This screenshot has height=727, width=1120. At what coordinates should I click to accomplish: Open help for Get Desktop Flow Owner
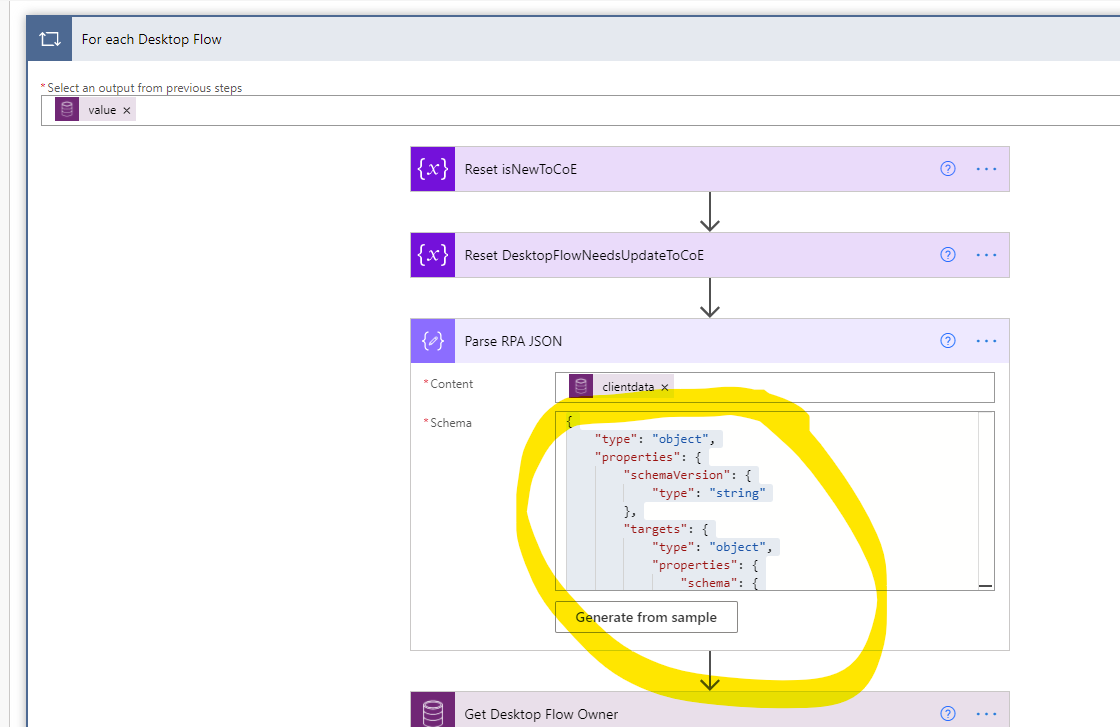pyautogui.click(x=947, y=712)
